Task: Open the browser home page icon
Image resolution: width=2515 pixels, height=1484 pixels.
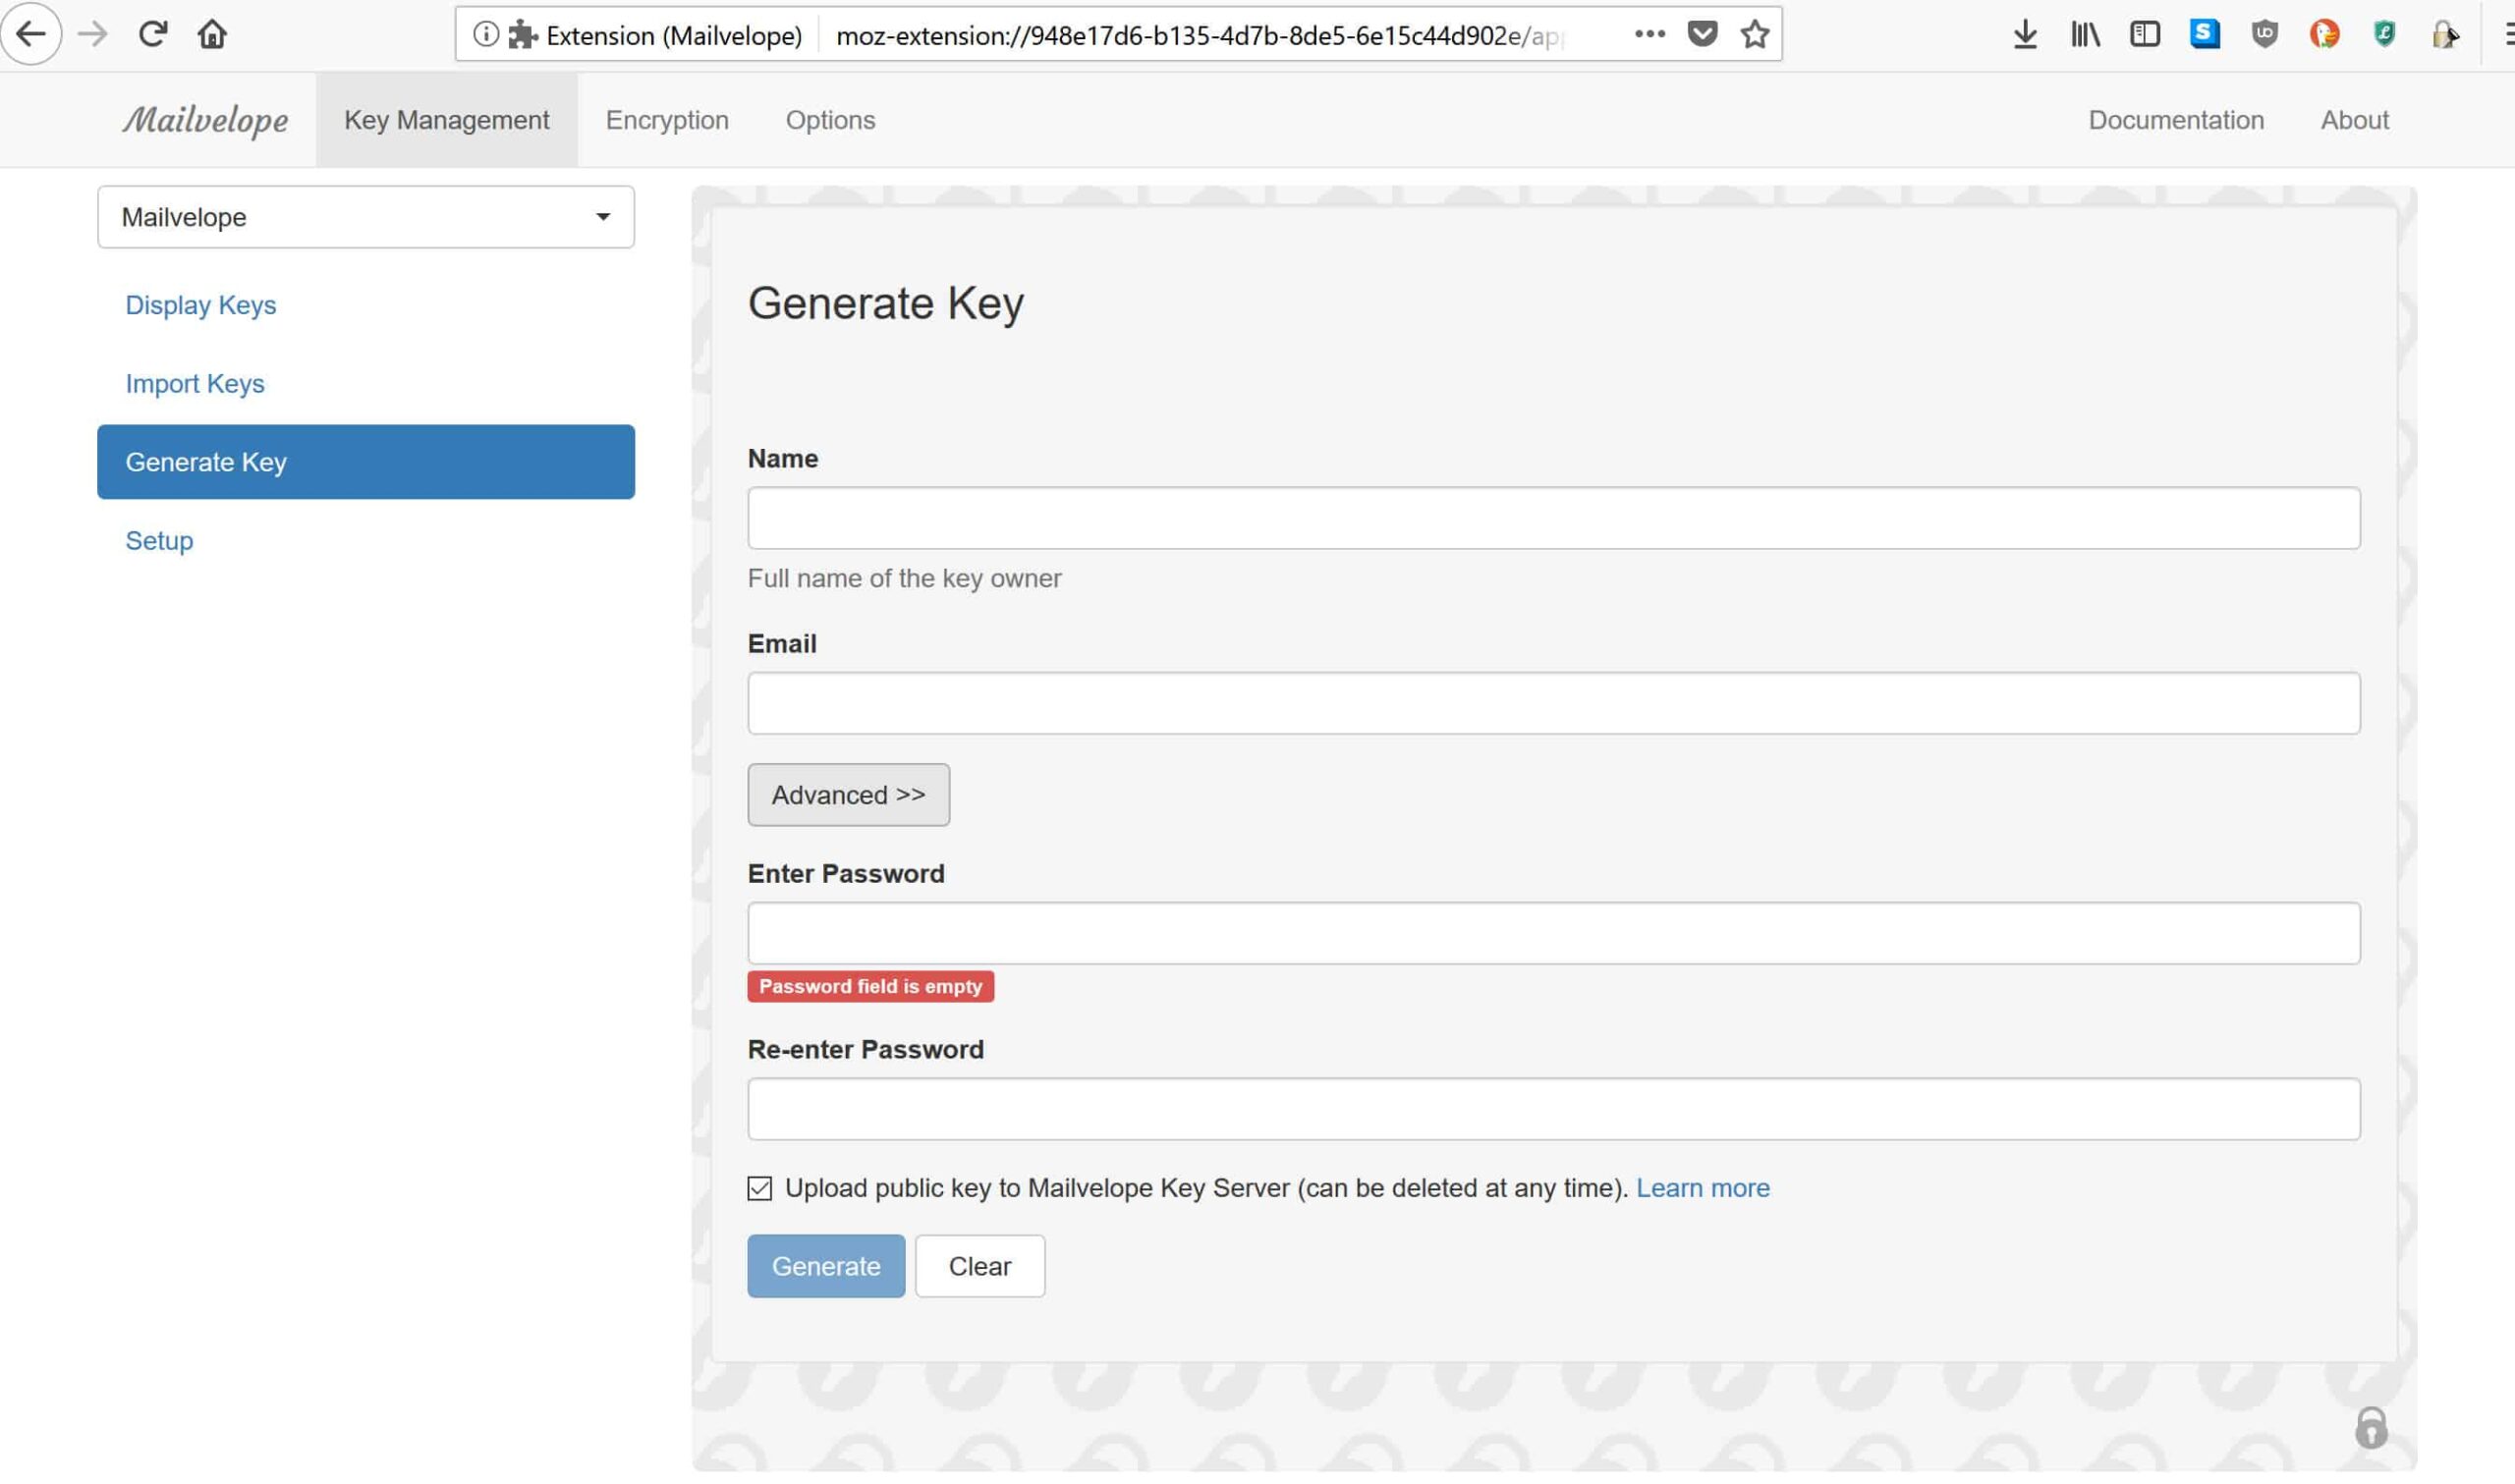Action: (x=212, y=34)
